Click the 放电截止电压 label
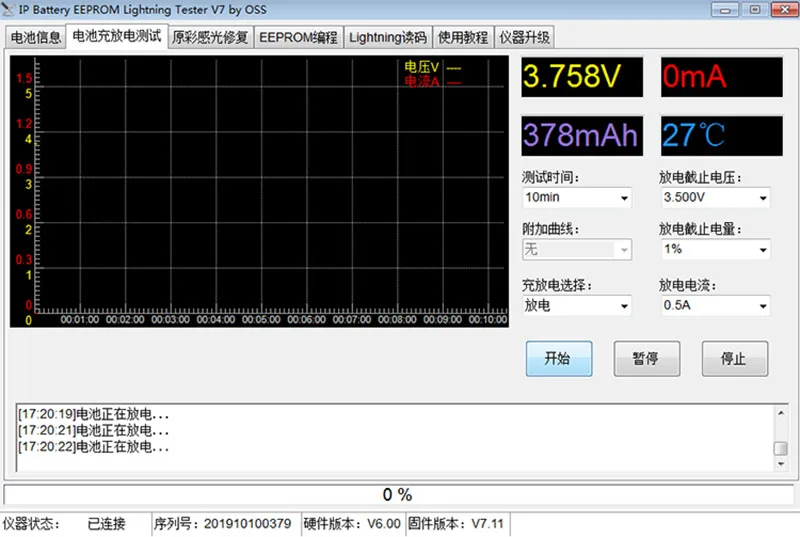This screenshot has height=537, width=800. (700, 177)
